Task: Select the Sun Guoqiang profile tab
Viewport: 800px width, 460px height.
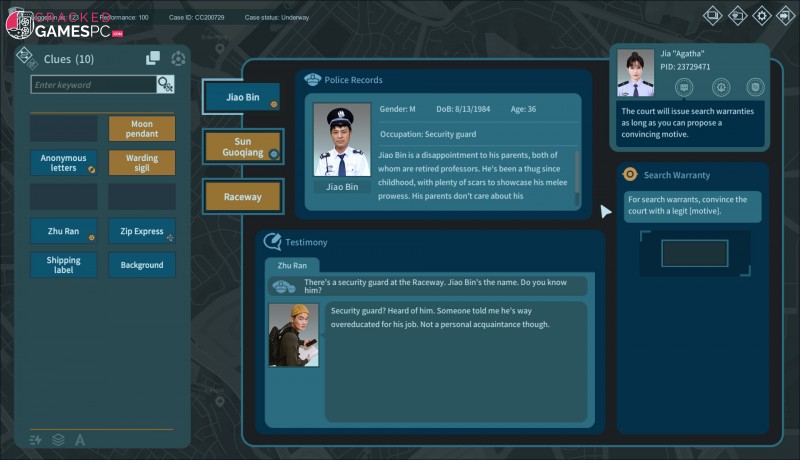Action: [x=242, y=147]
